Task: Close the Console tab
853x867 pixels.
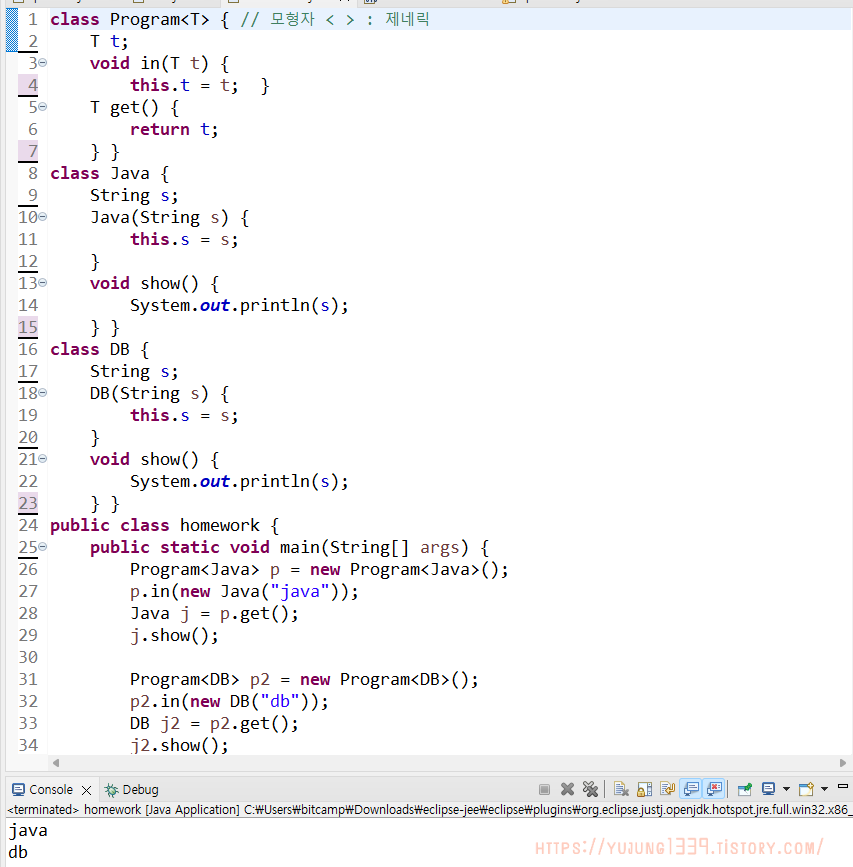Action: 86,790
